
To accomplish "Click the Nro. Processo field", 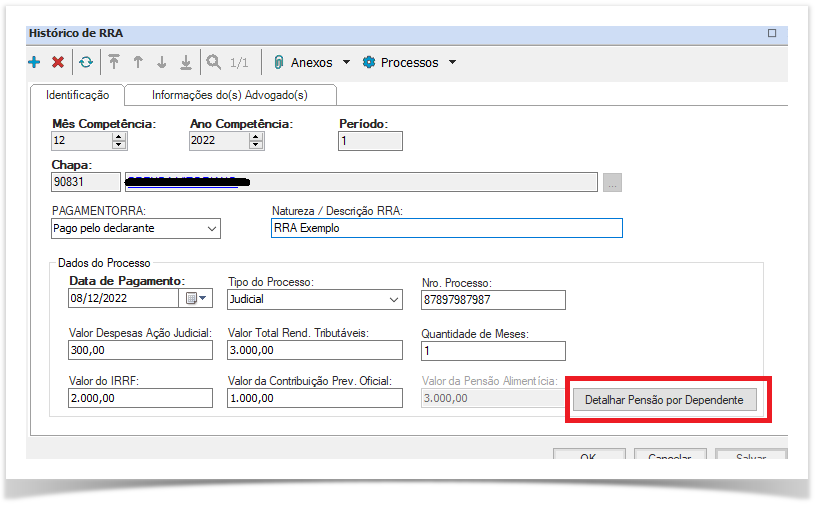I will [493, 300].
